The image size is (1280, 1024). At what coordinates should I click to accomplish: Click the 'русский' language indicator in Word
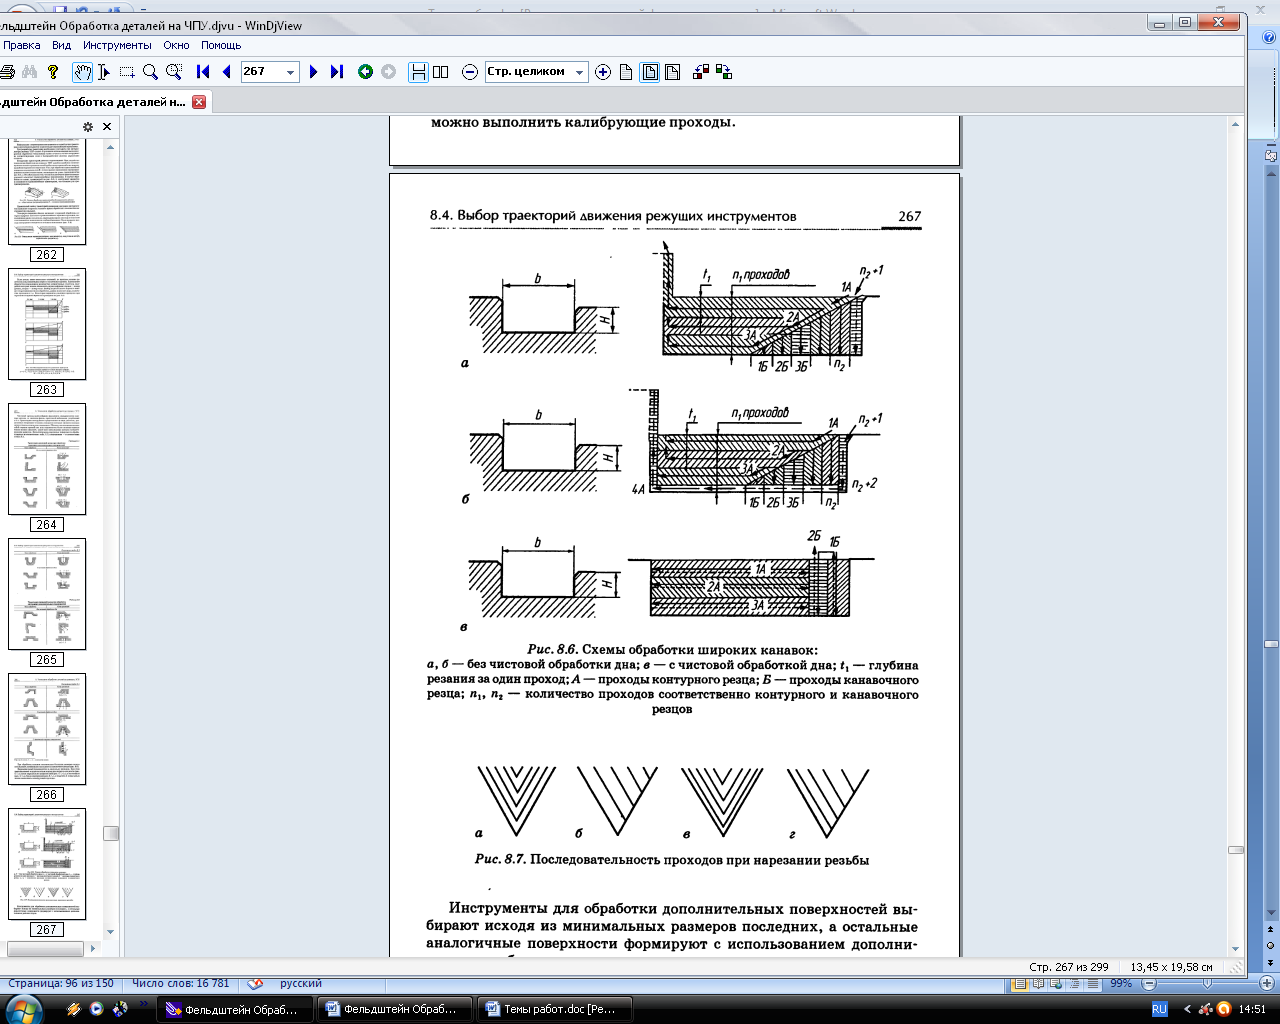[x=300, y=984]
